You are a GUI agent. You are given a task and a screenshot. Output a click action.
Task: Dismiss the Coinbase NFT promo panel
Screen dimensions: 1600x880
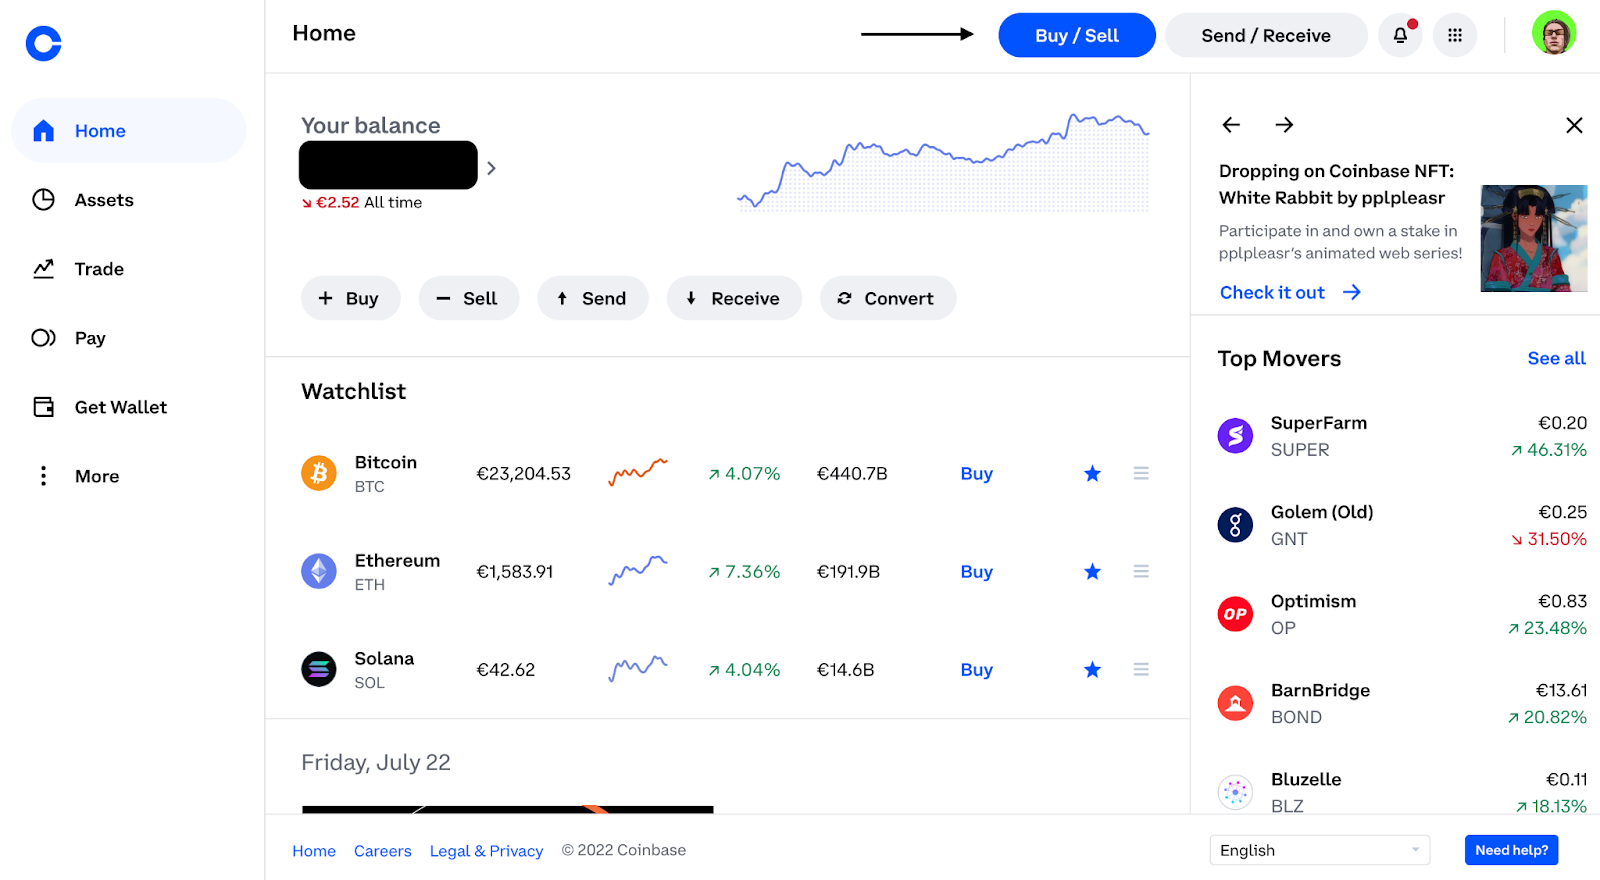(1574, 125)
